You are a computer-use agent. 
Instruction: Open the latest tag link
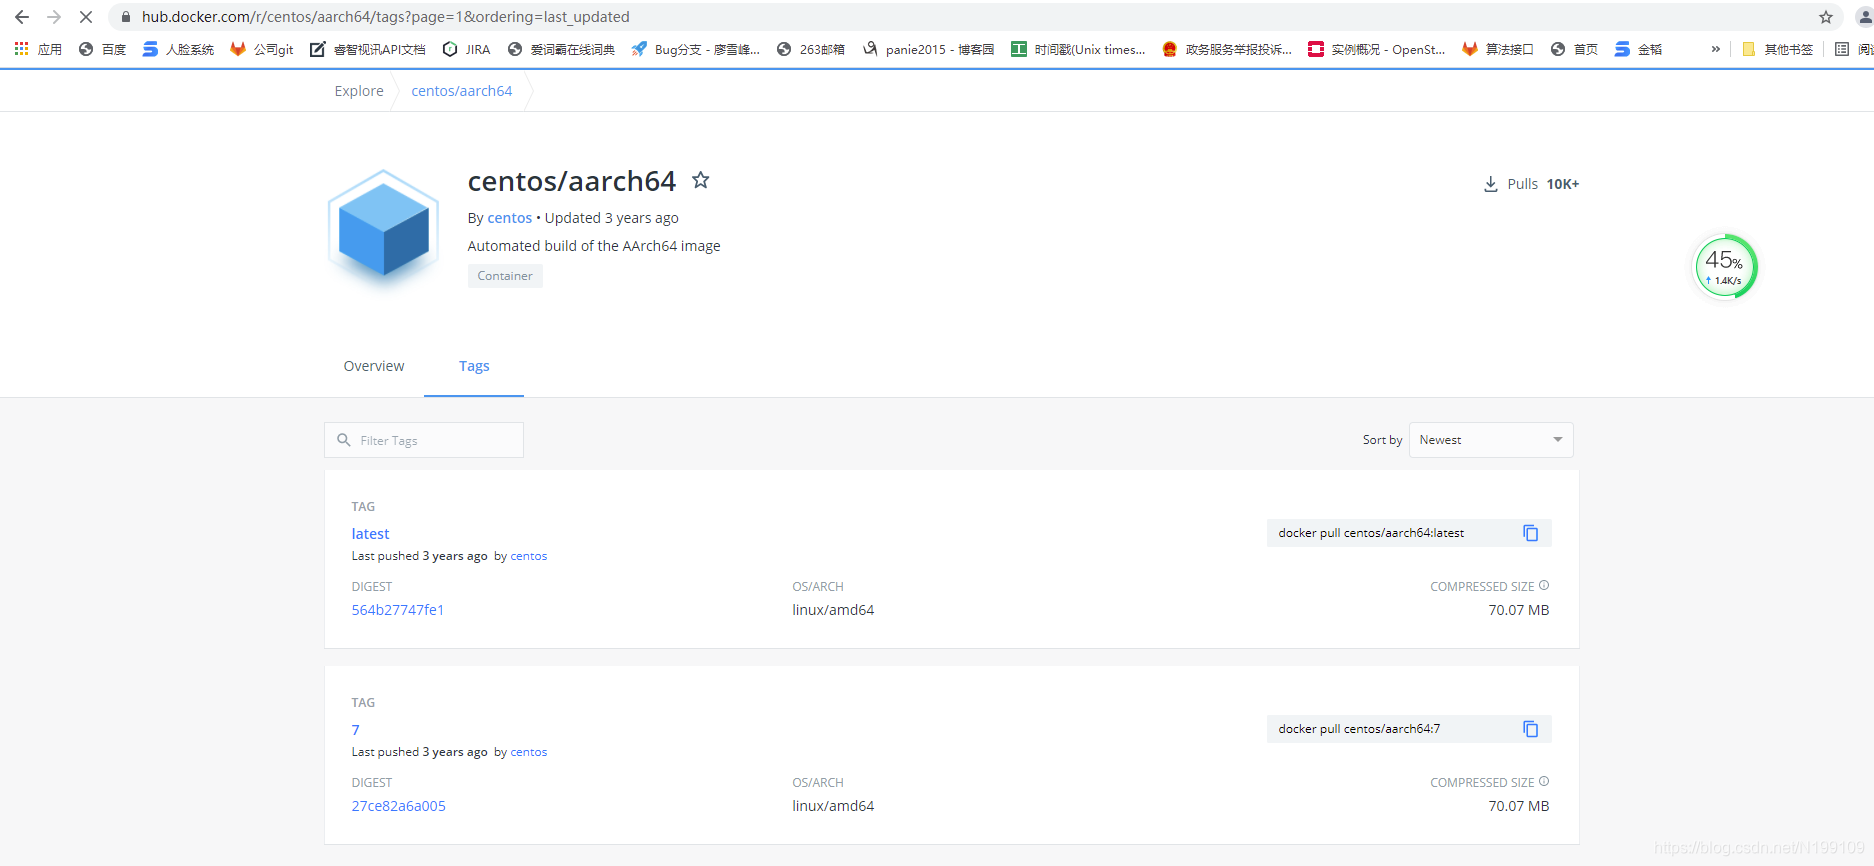pos(370,534)
